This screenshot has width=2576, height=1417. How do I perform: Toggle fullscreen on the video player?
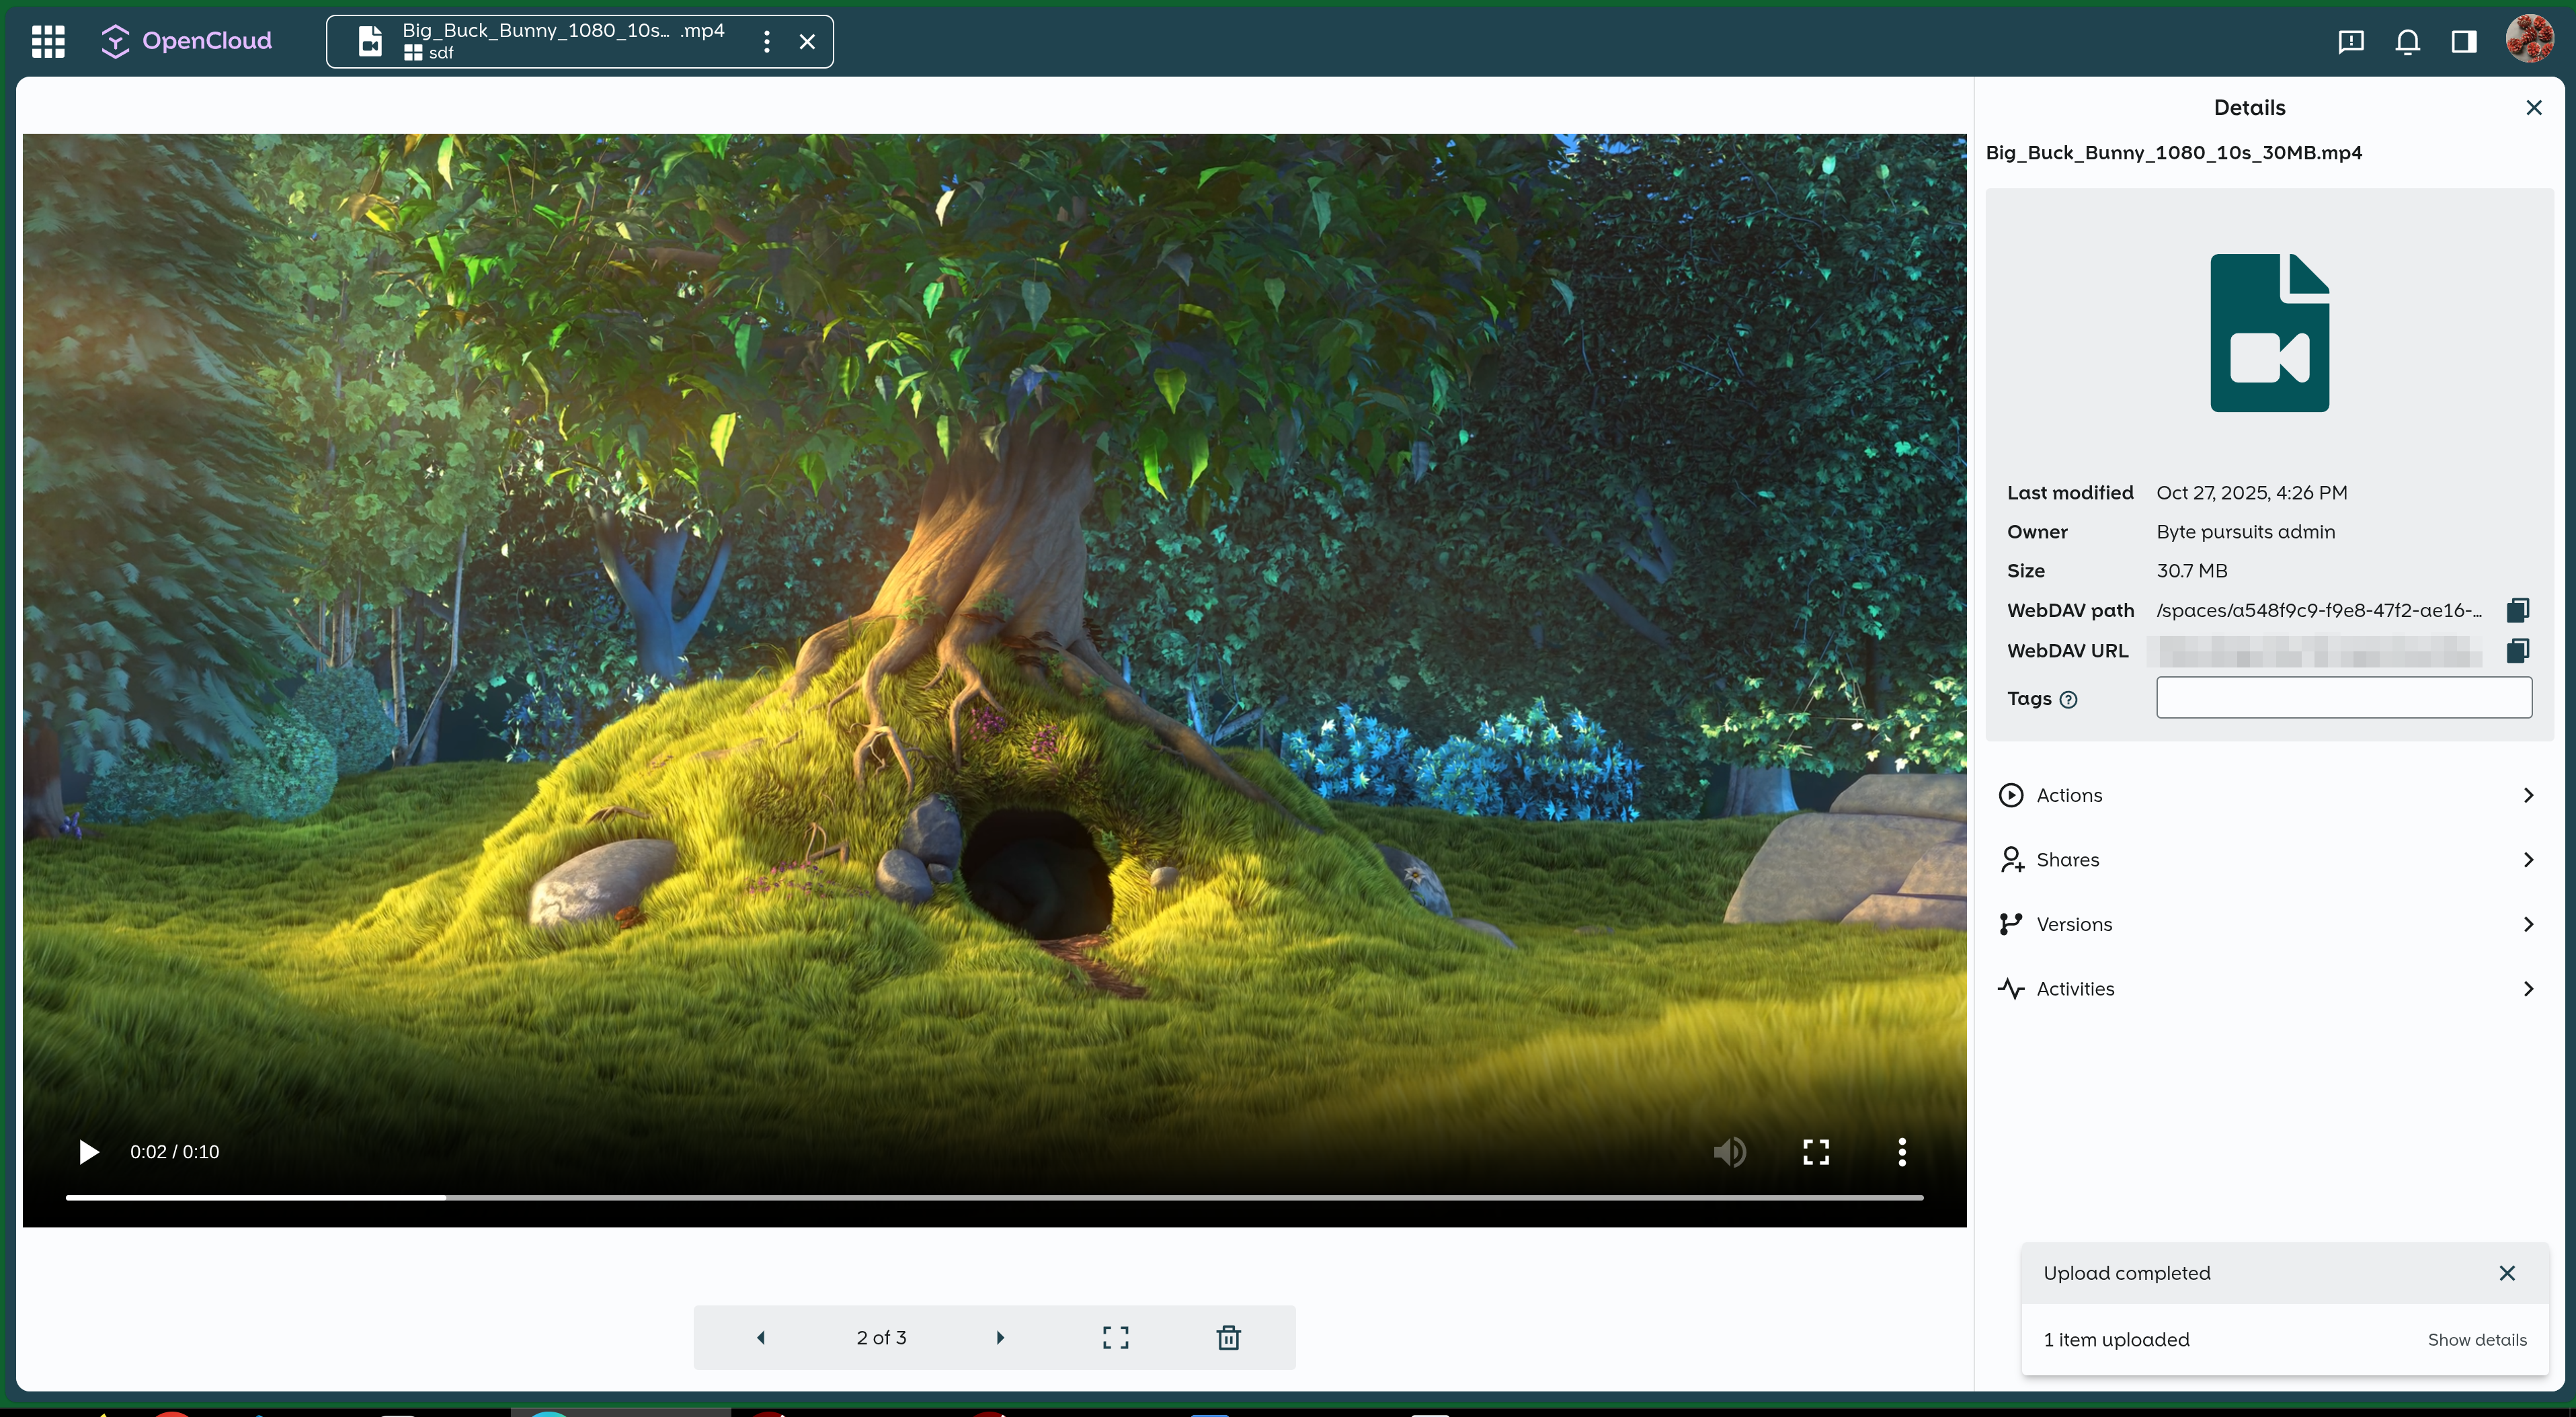1816,1152
